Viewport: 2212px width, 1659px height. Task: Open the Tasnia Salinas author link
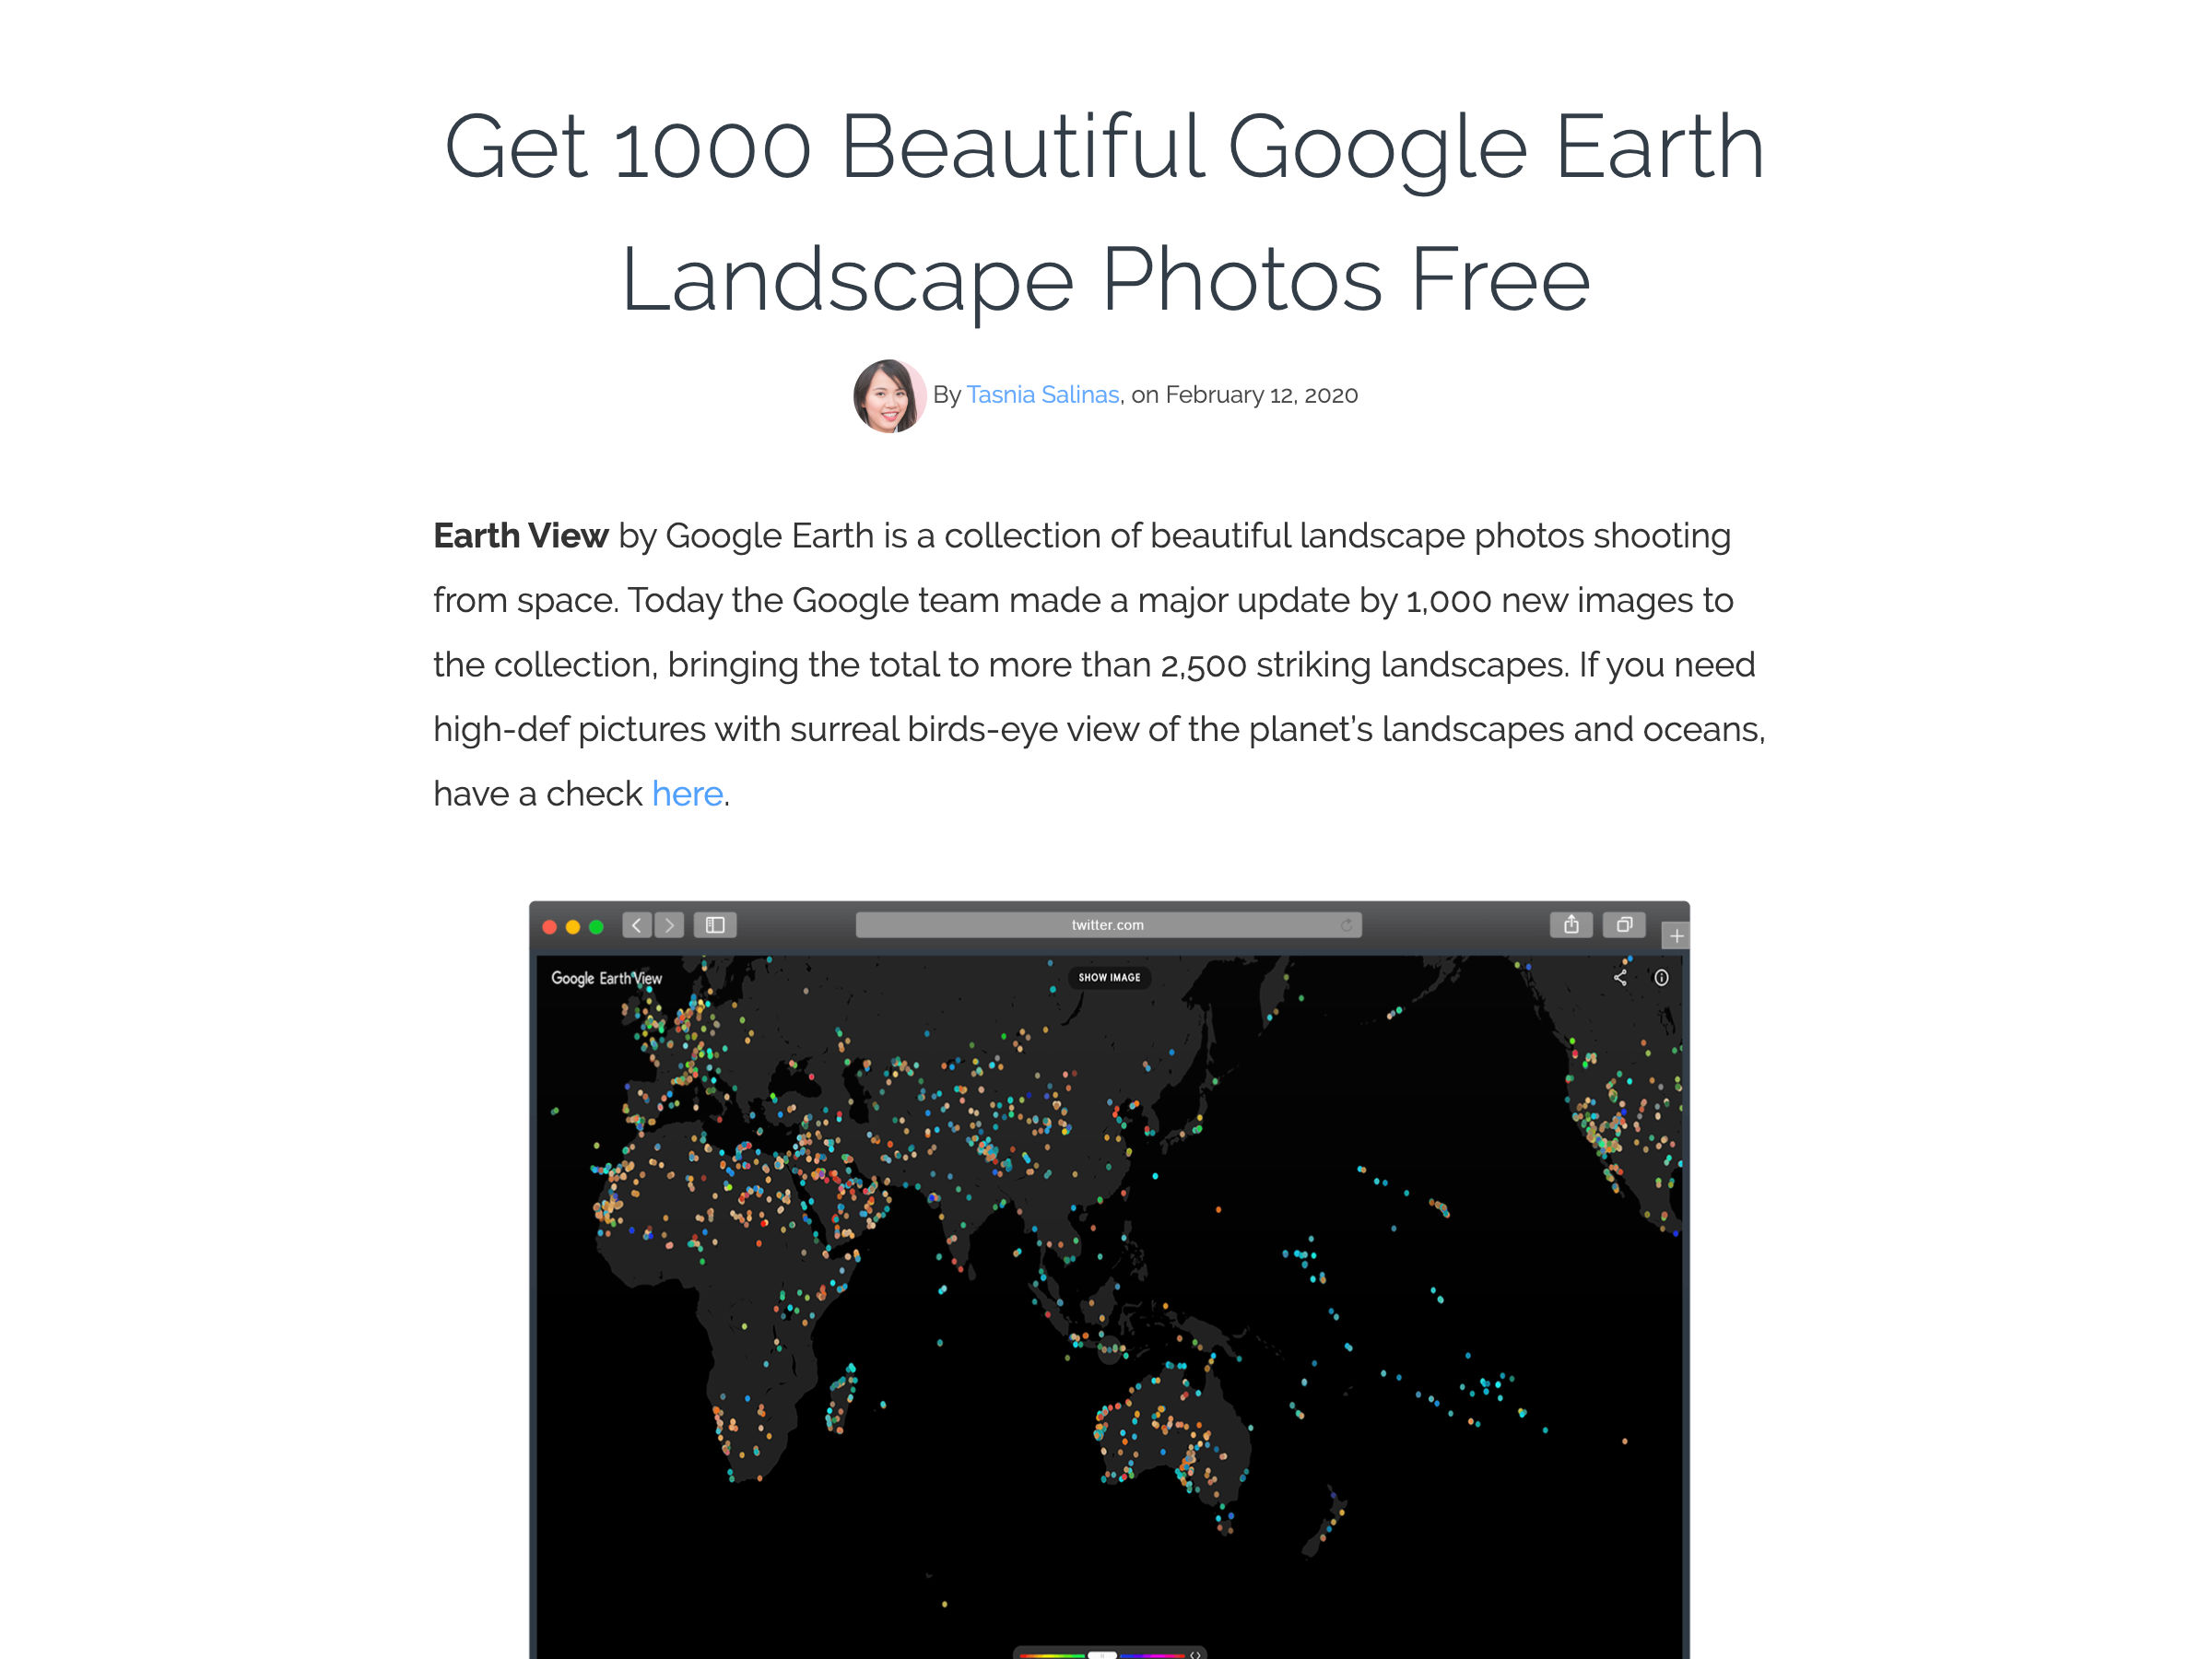click(x=1042, y=395)
